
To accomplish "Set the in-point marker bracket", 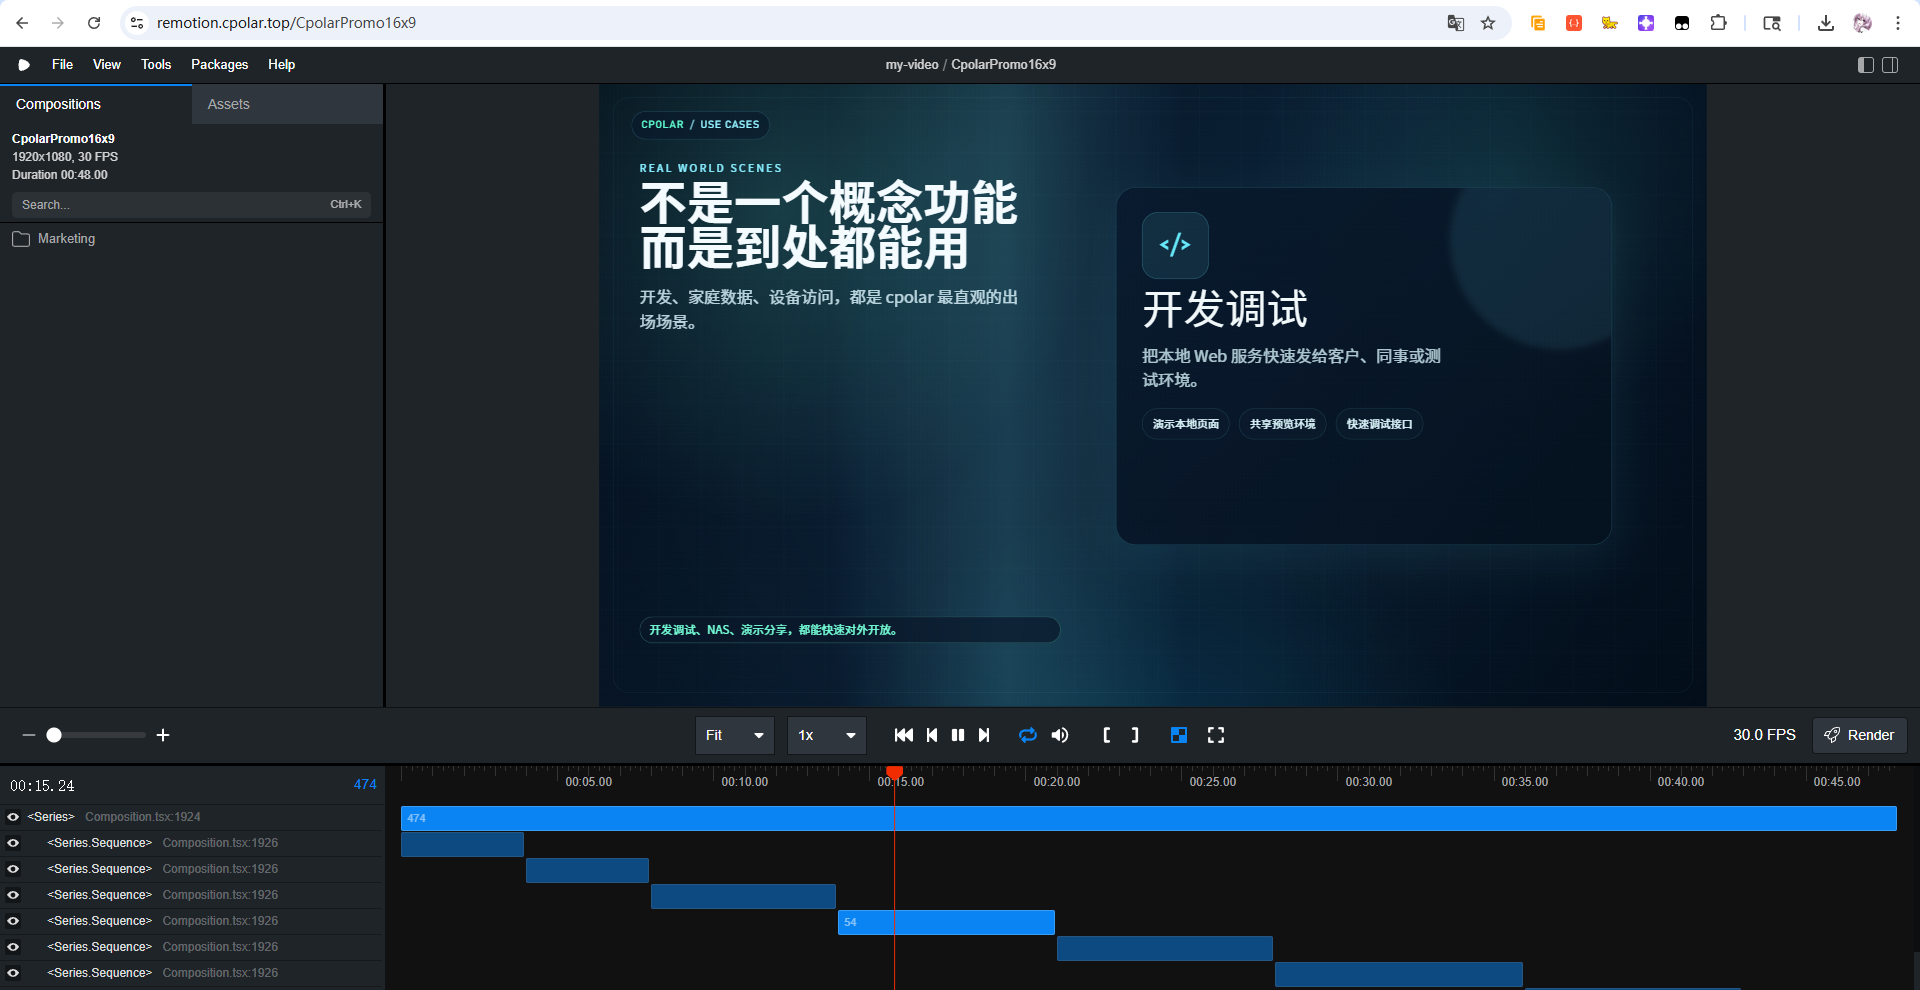I will pyautogui.click(x=1107, y=735).
